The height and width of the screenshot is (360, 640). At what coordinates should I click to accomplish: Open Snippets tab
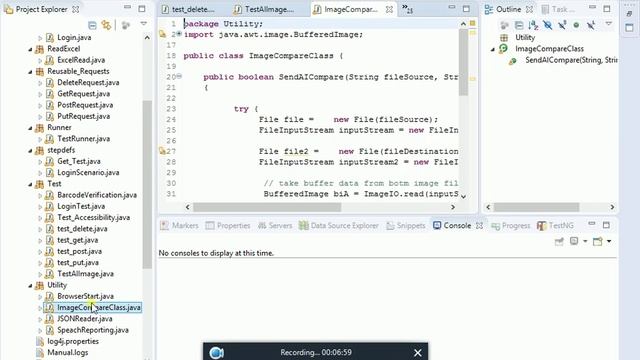click(406, 225)
